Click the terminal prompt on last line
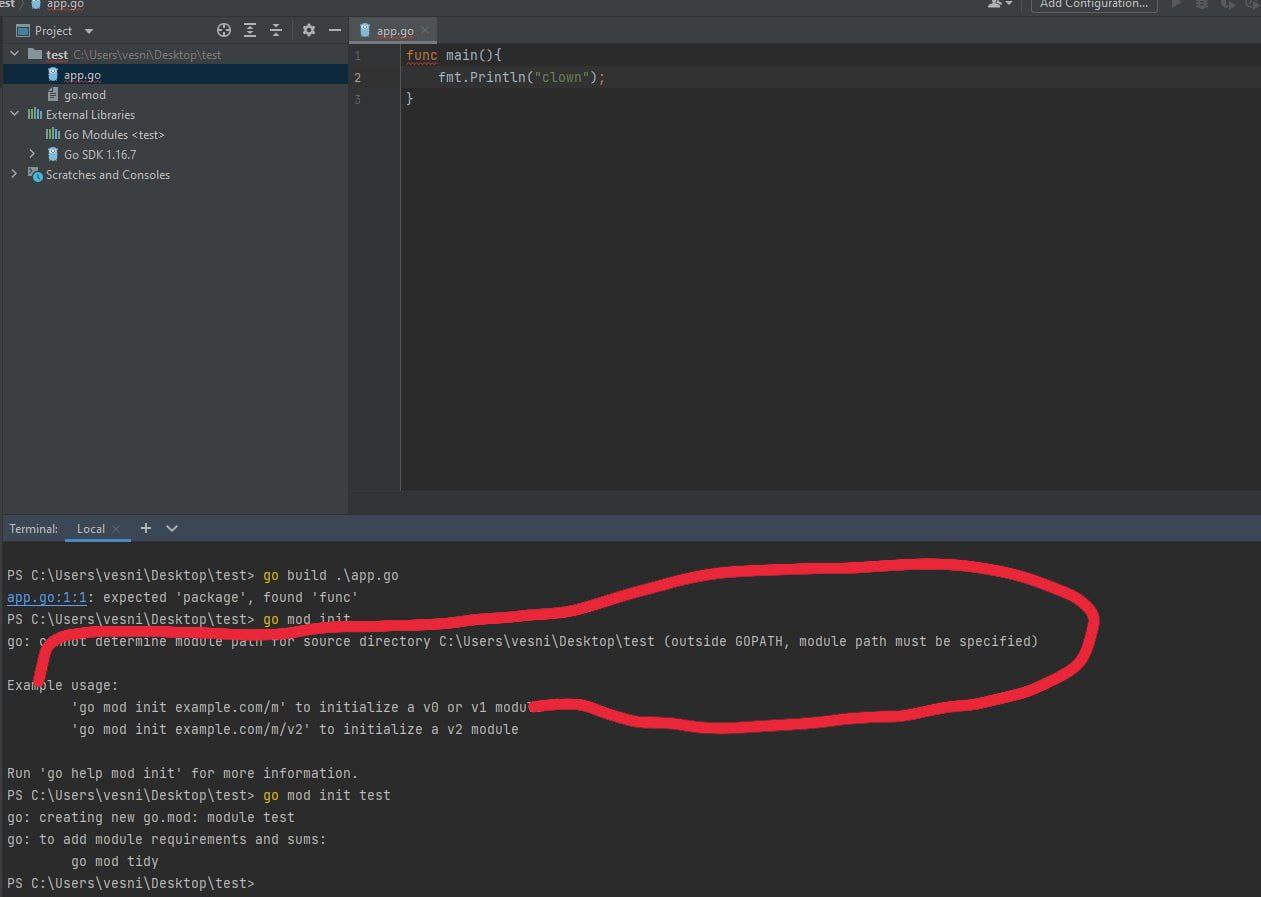Viewport: 1261px width, 897px height. [x=131, y=883]
